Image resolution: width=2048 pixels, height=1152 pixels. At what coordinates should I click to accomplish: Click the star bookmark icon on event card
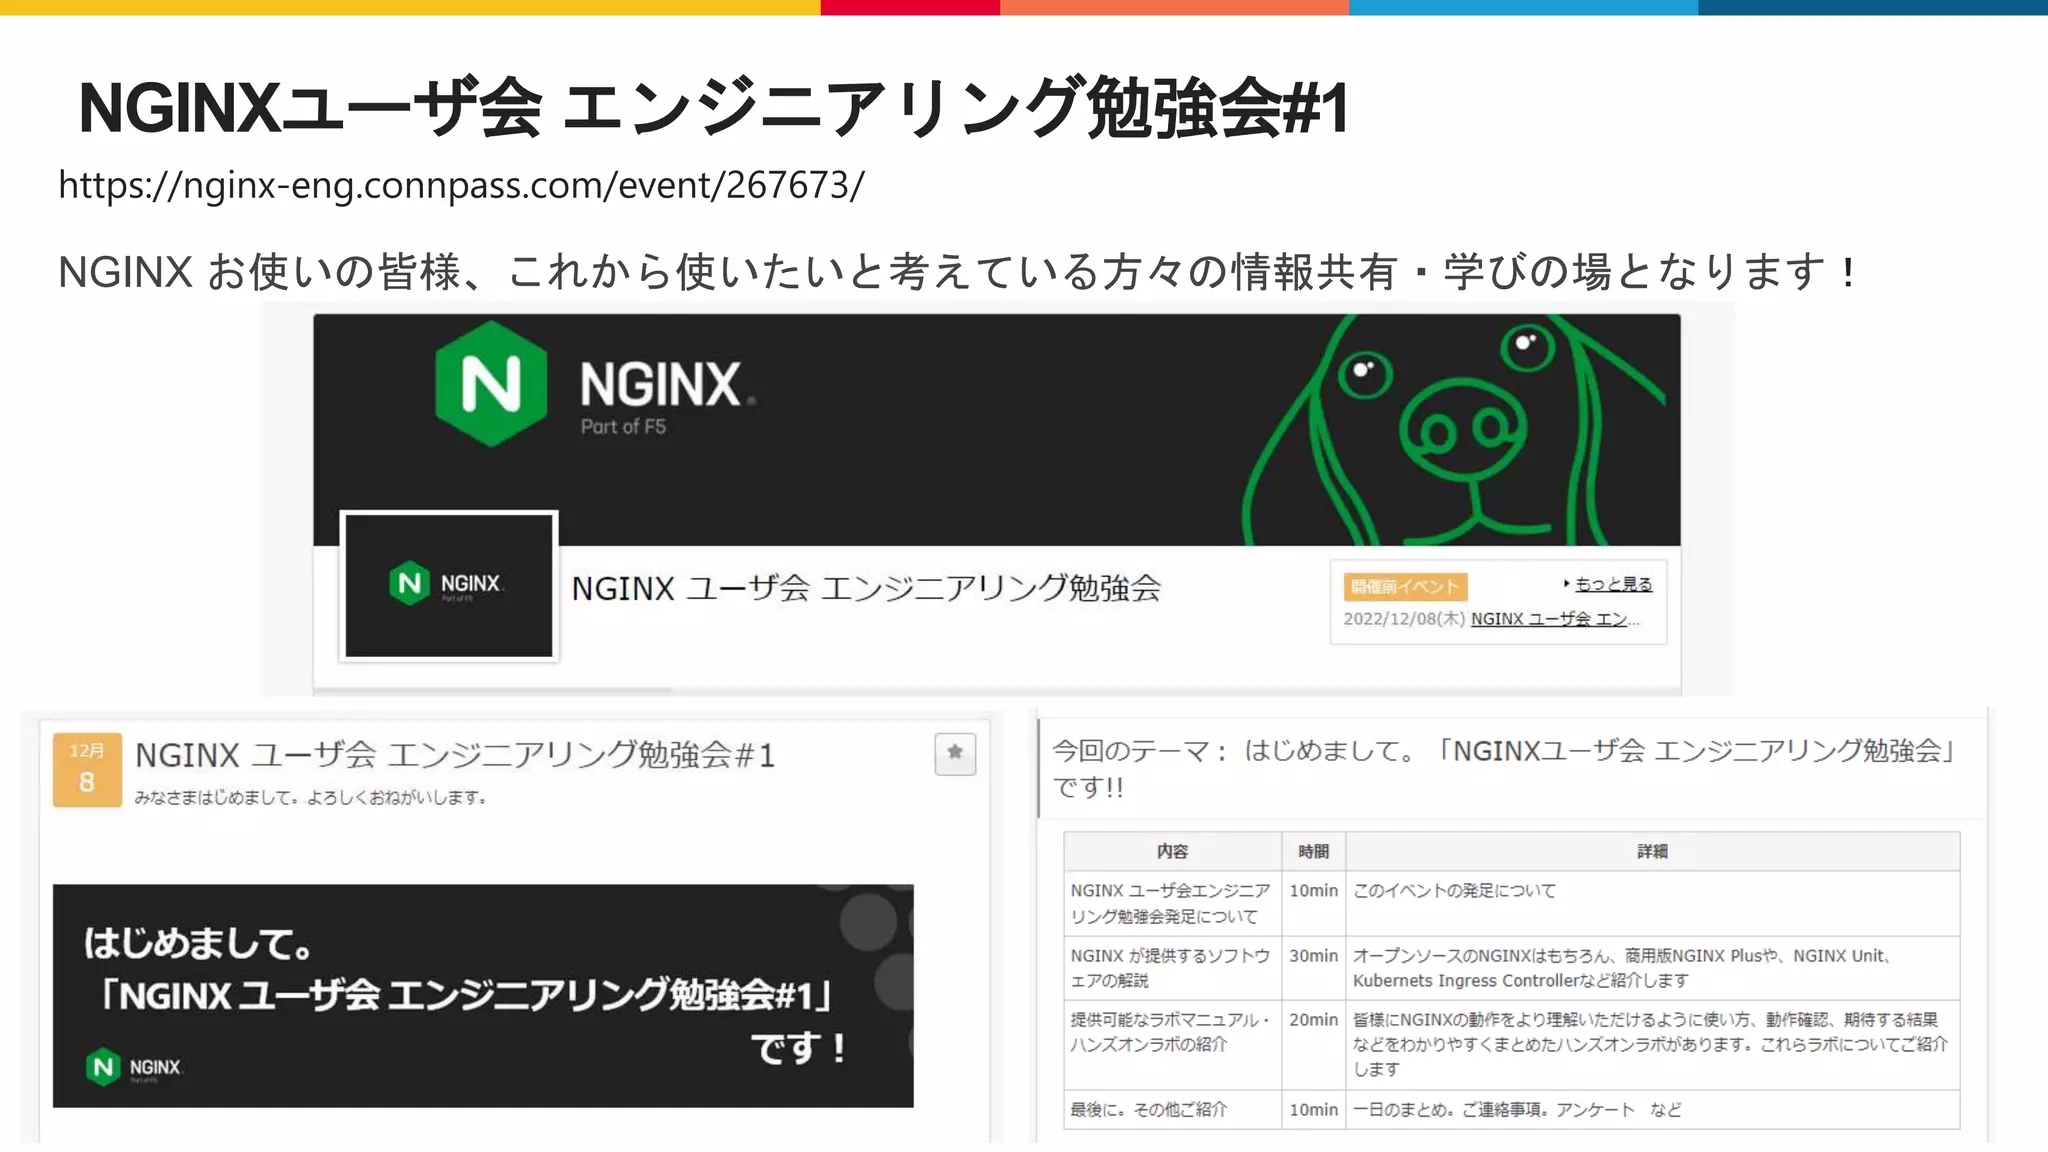pyautogui.click(x=955, y=753)
